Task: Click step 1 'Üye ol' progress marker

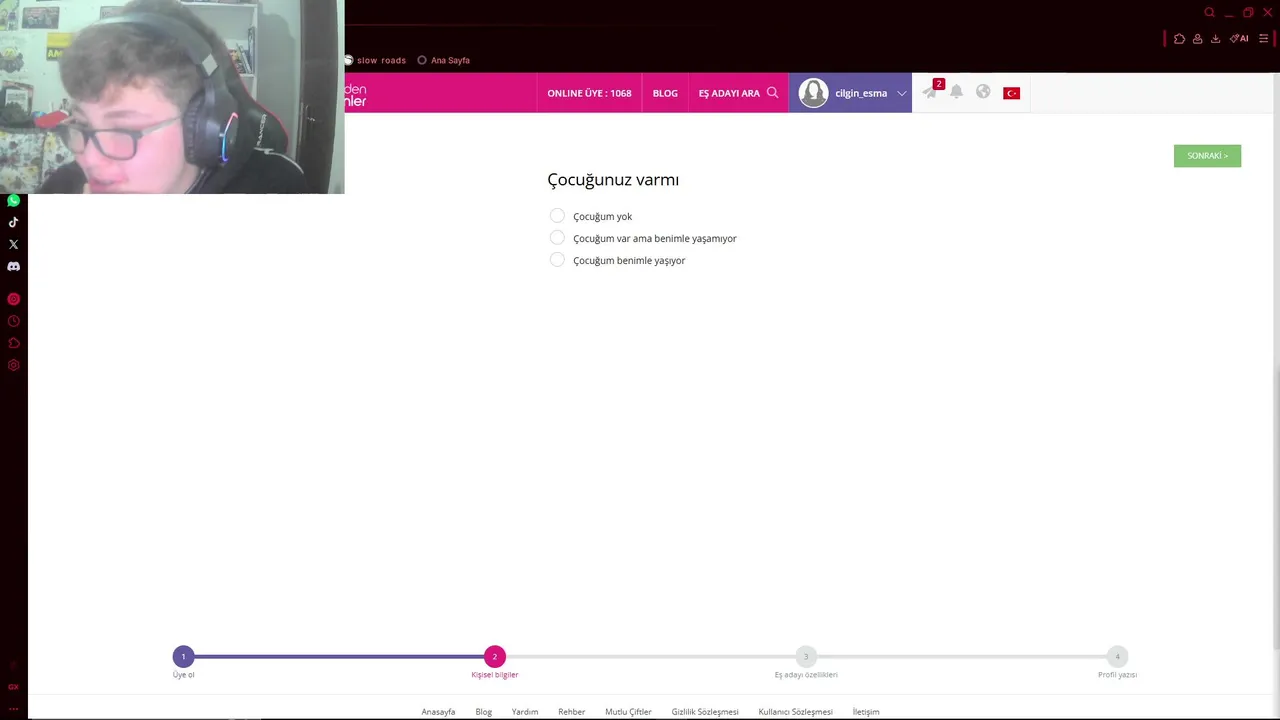Action: coord(183,657)
